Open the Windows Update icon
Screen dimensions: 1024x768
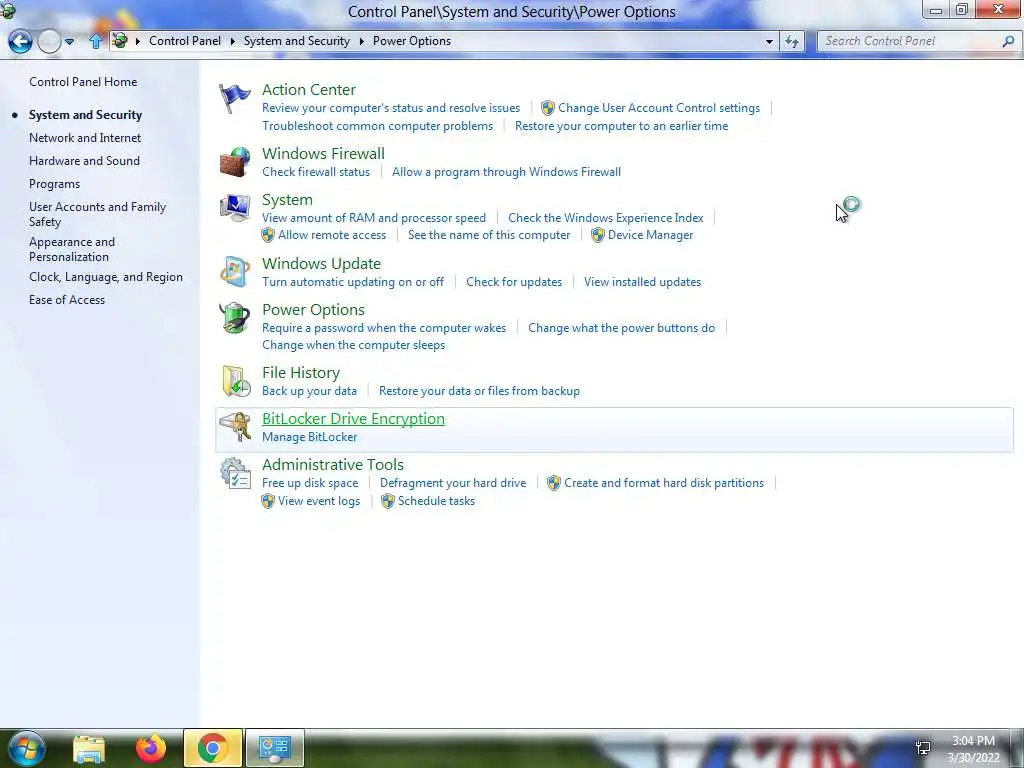pos(234,272)
